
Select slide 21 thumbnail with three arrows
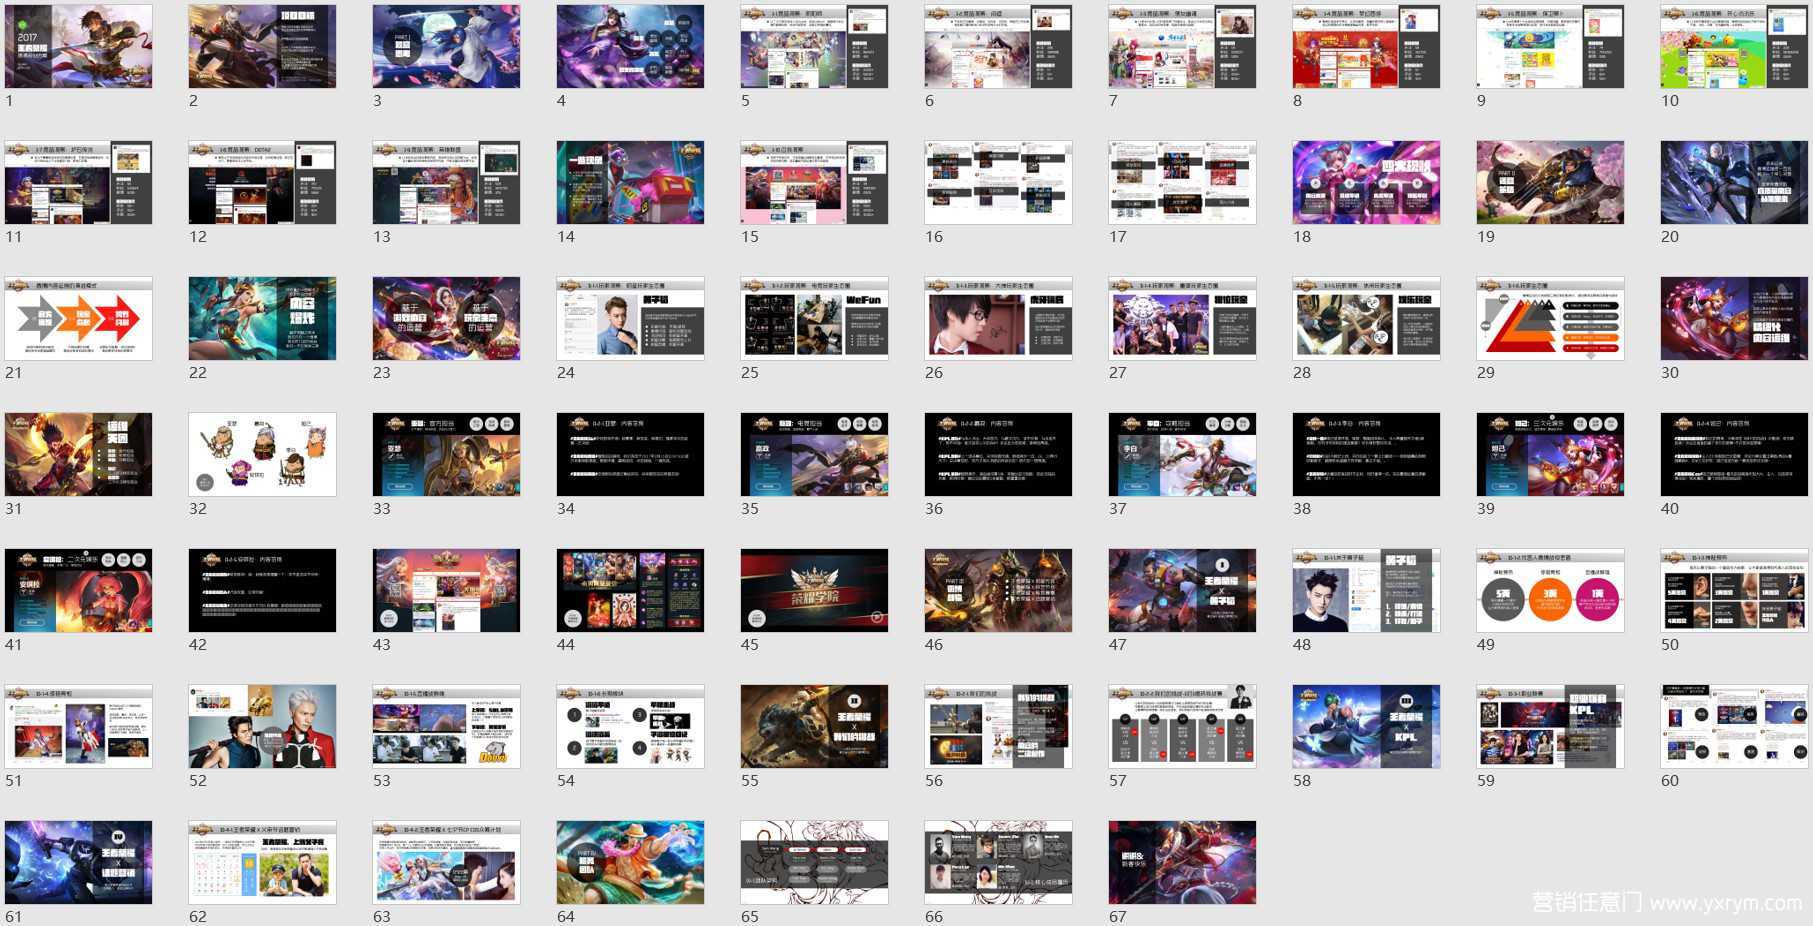click(78, 318)
